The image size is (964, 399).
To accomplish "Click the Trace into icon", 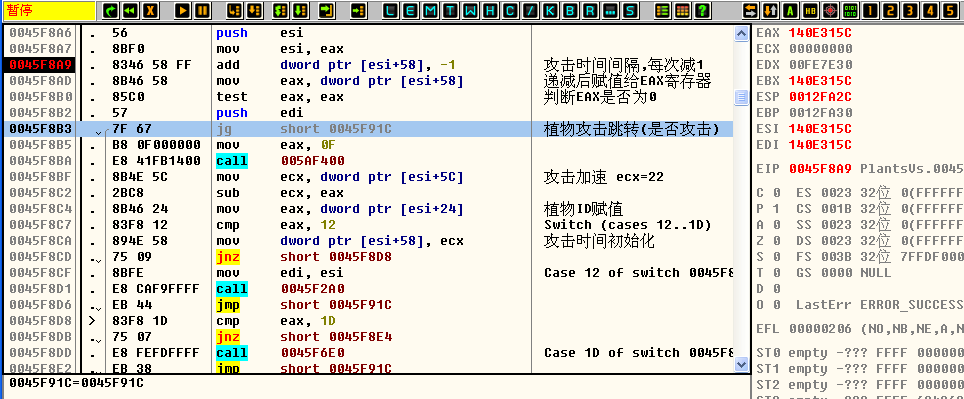I will point(280,10).
